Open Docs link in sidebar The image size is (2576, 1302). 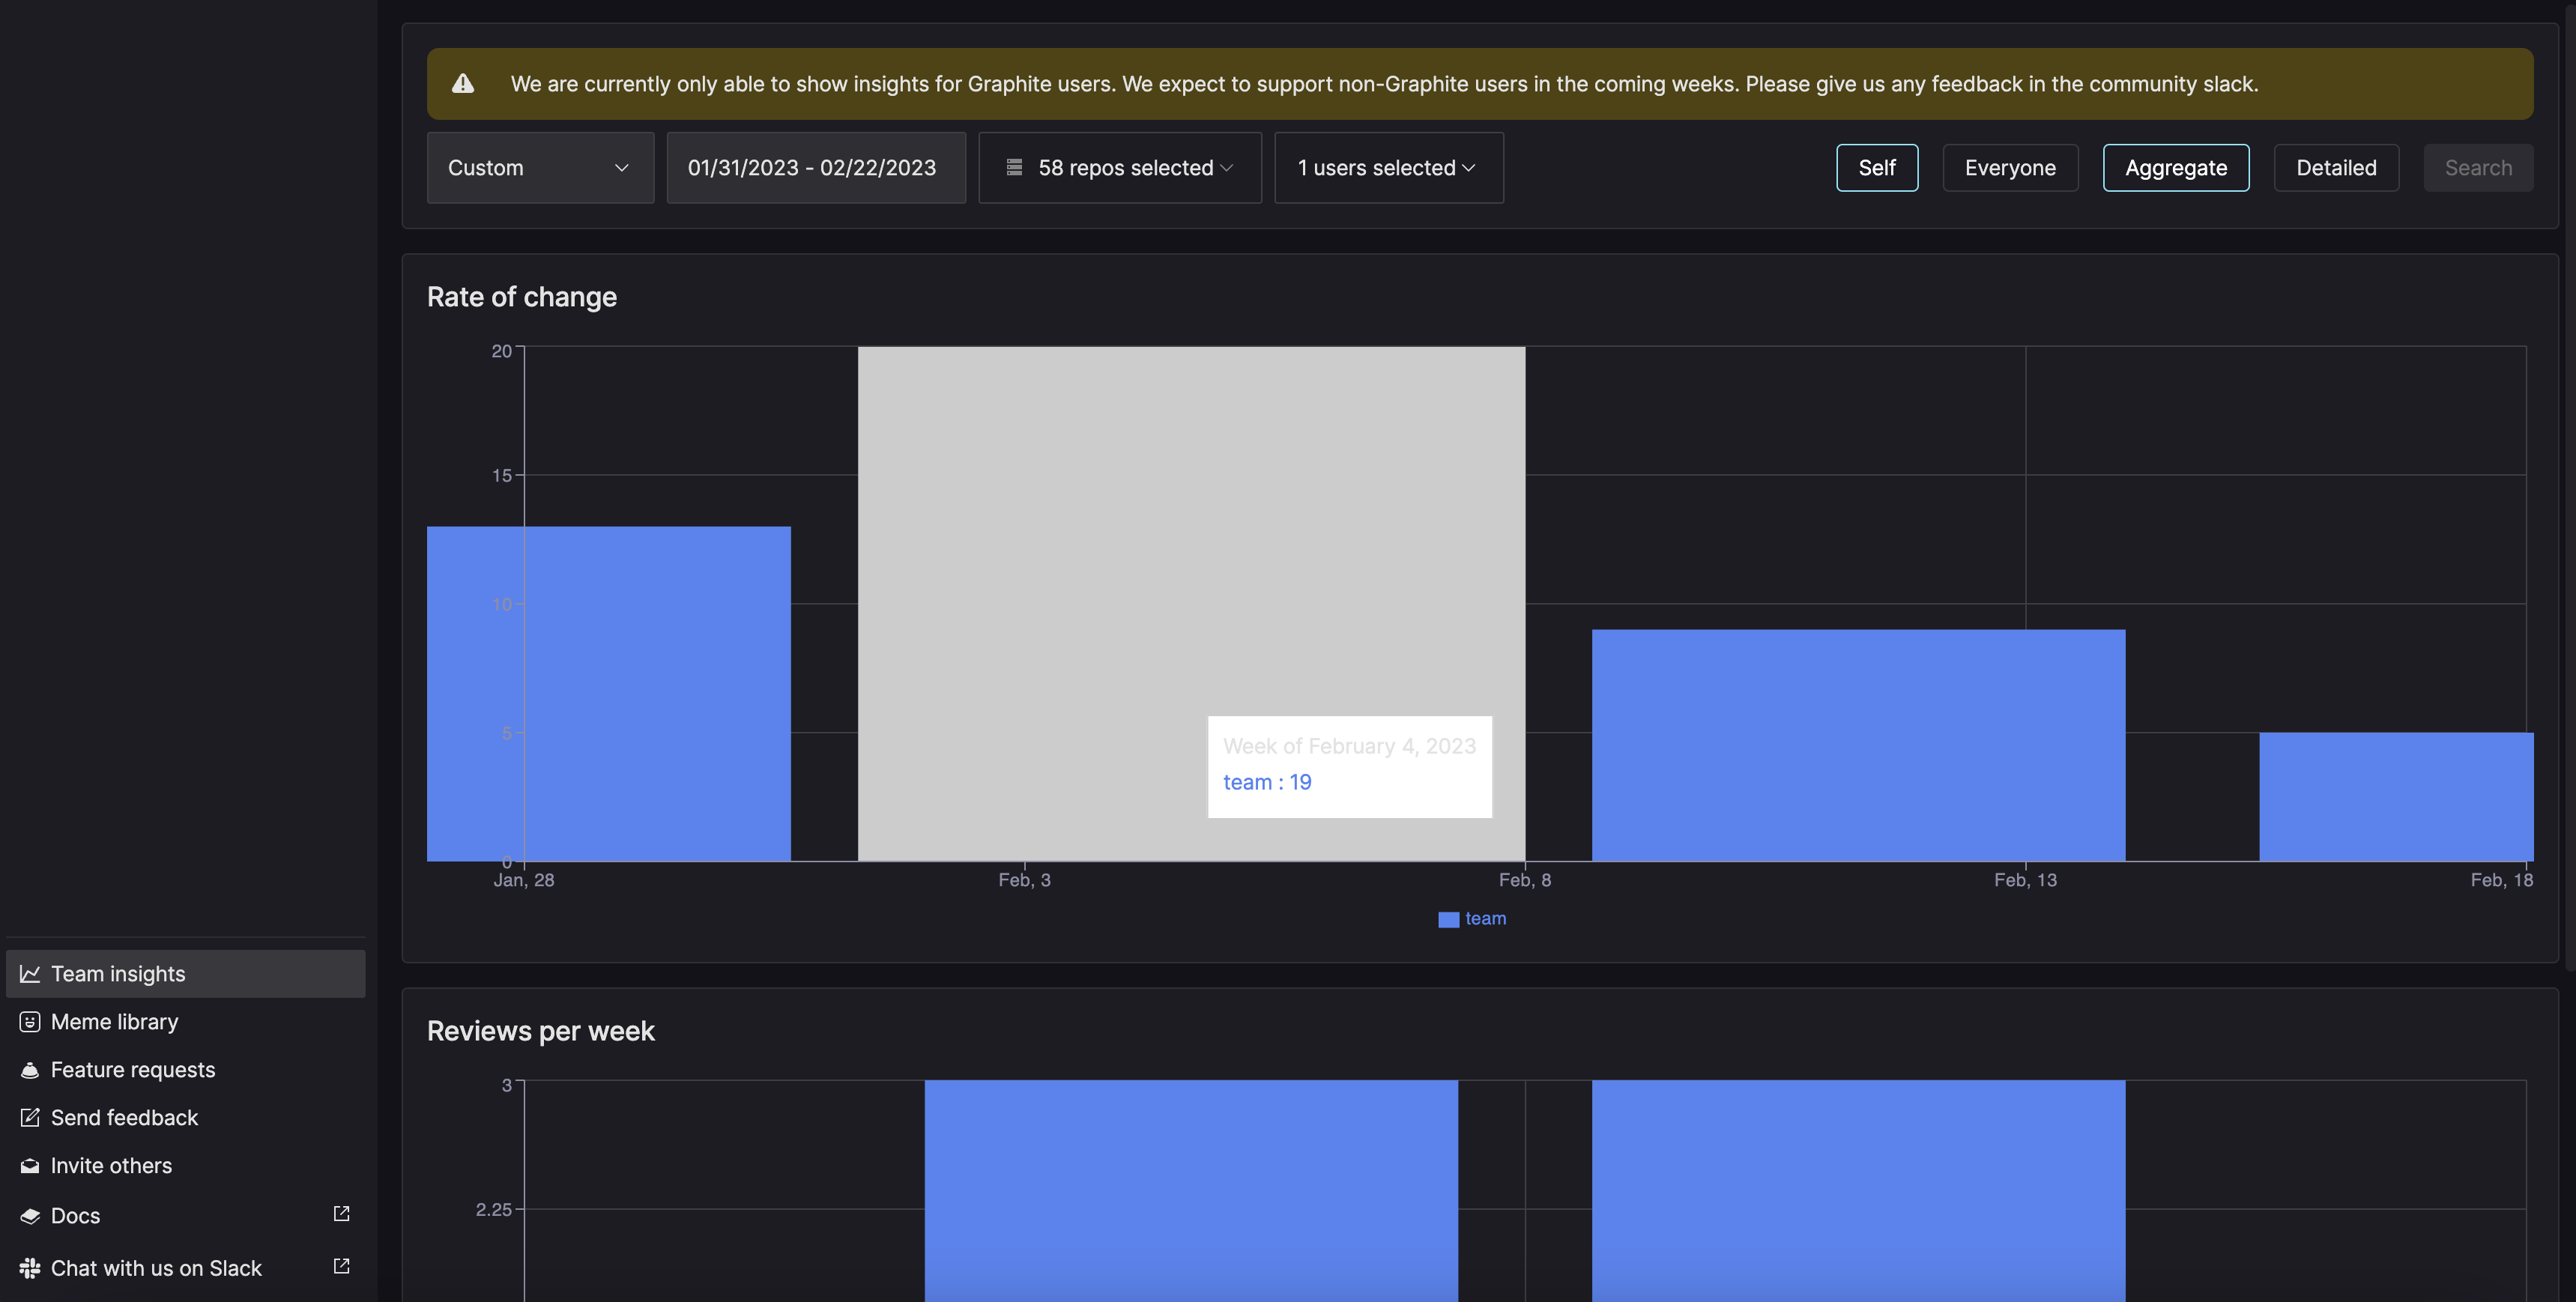click(x=186, y=1215)
